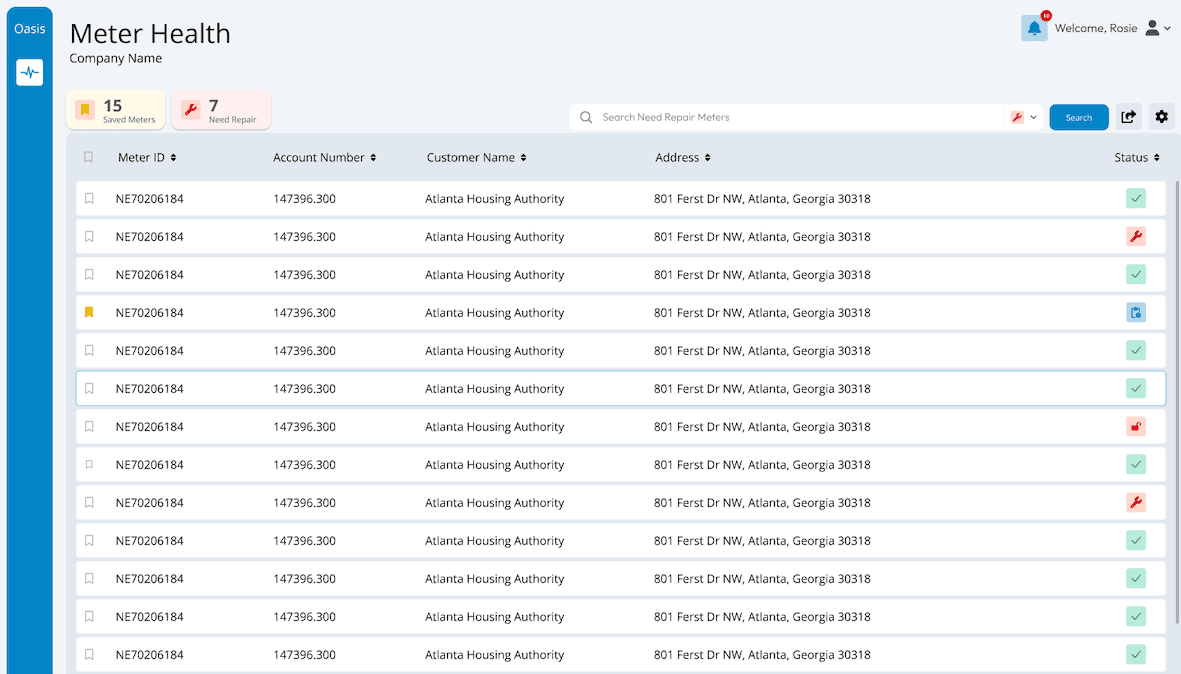Unsave the yellow bookmarked meter row
Screen dimensions: 1181x674
(x=89, y=313)
